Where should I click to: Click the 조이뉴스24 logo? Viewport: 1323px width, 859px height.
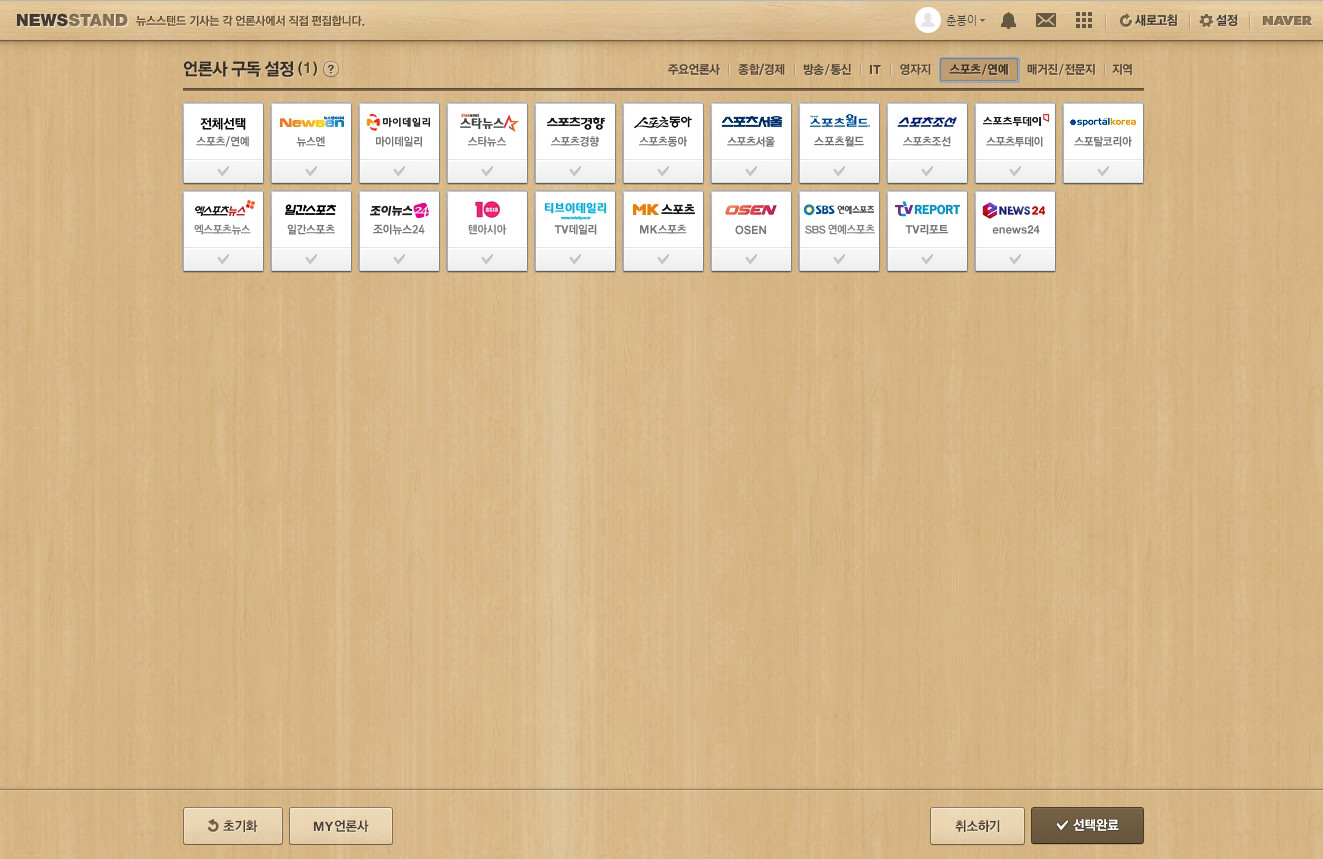(399, 210)
